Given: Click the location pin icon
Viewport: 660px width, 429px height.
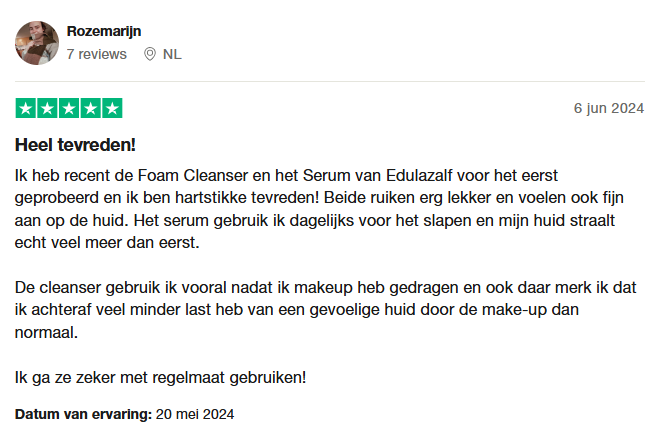Looking at the screenshot, I should click(150, 54).
